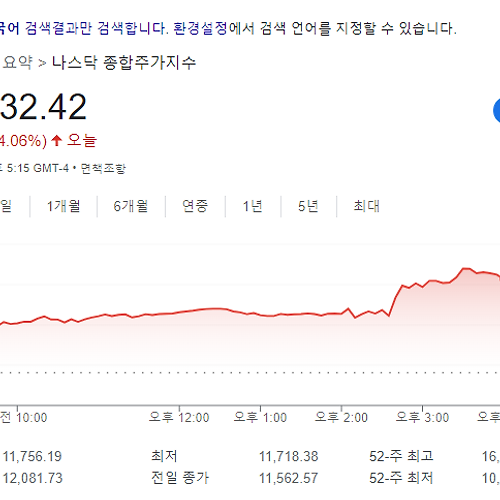Click the red up-arrow change icon
Screen dimensions: 500x500
(x=57, y=140)
